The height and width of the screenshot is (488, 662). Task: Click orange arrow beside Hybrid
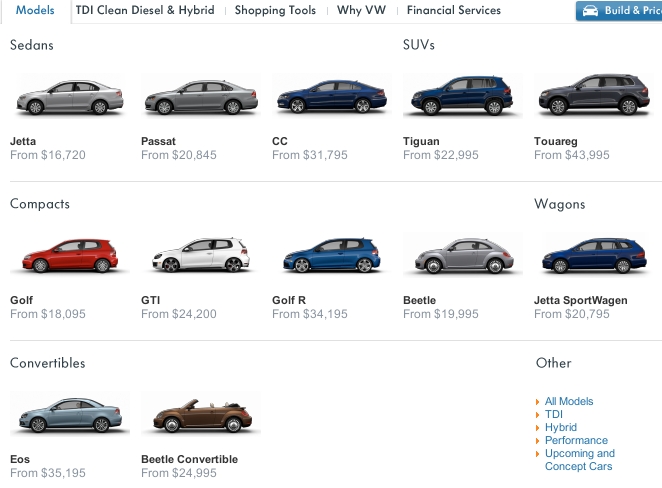537,428
